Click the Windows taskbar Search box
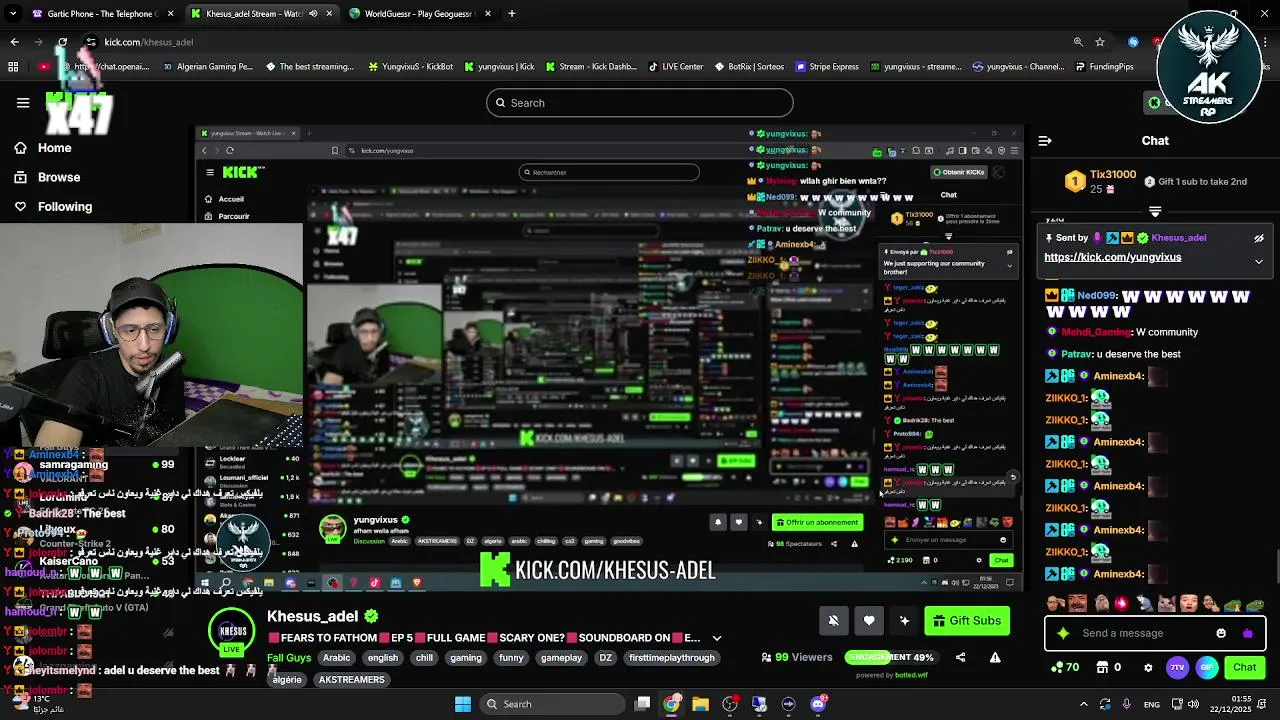Viewport: 1280px width, 720px height. 551,704
